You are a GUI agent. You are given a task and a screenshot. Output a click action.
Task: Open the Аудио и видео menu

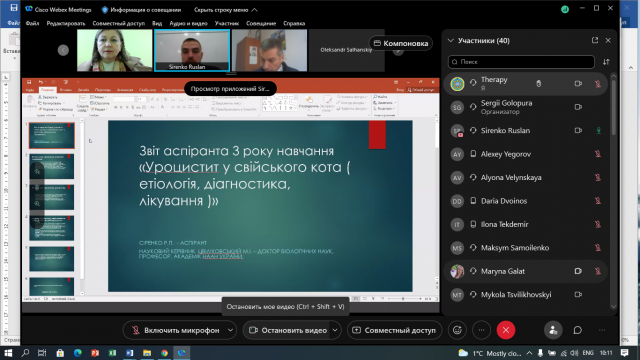point(188,23)
